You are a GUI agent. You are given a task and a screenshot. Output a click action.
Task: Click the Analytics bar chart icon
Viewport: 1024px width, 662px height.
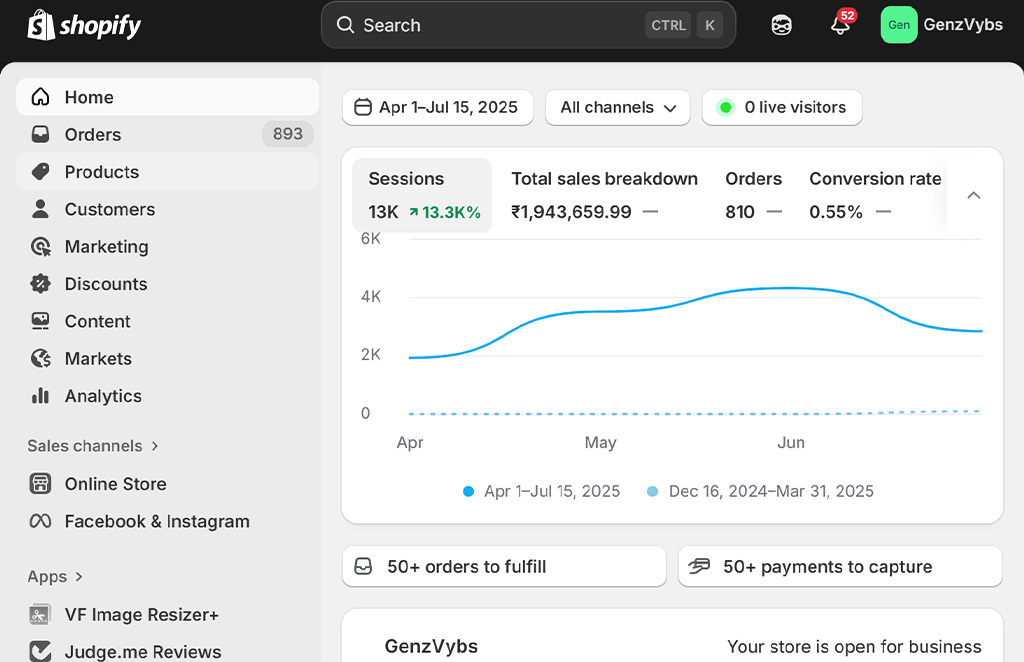coord(40,396)
